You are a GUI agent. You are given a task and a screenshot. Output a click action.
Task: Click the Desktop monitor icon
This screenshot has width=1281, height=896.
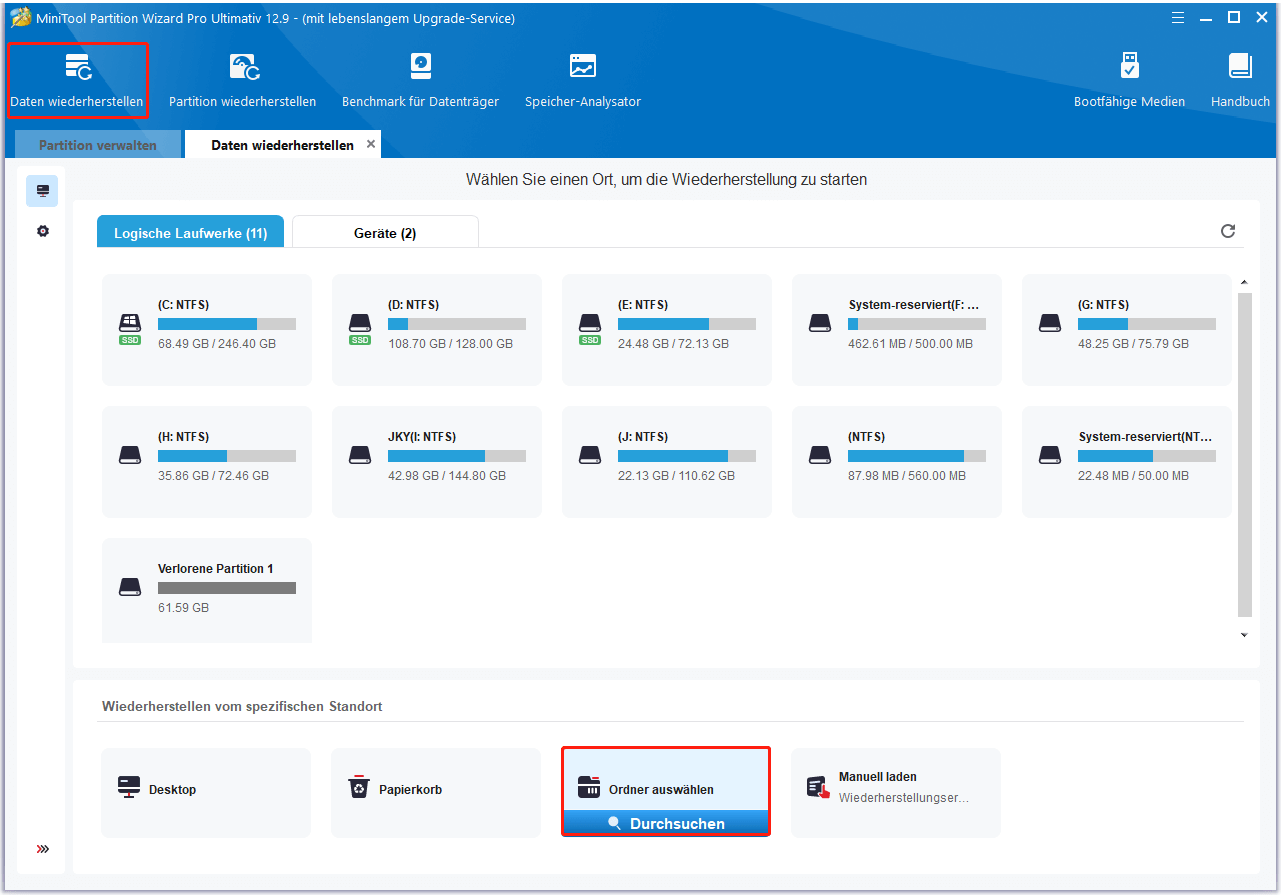pos(130,787)
